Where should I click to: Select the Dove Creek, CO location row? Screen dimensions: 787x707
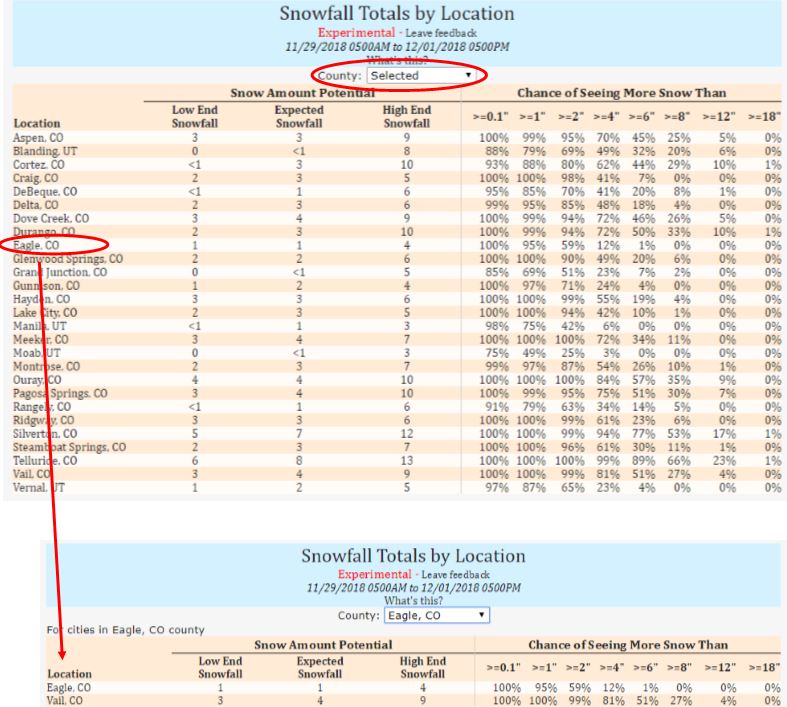[397, 218]
